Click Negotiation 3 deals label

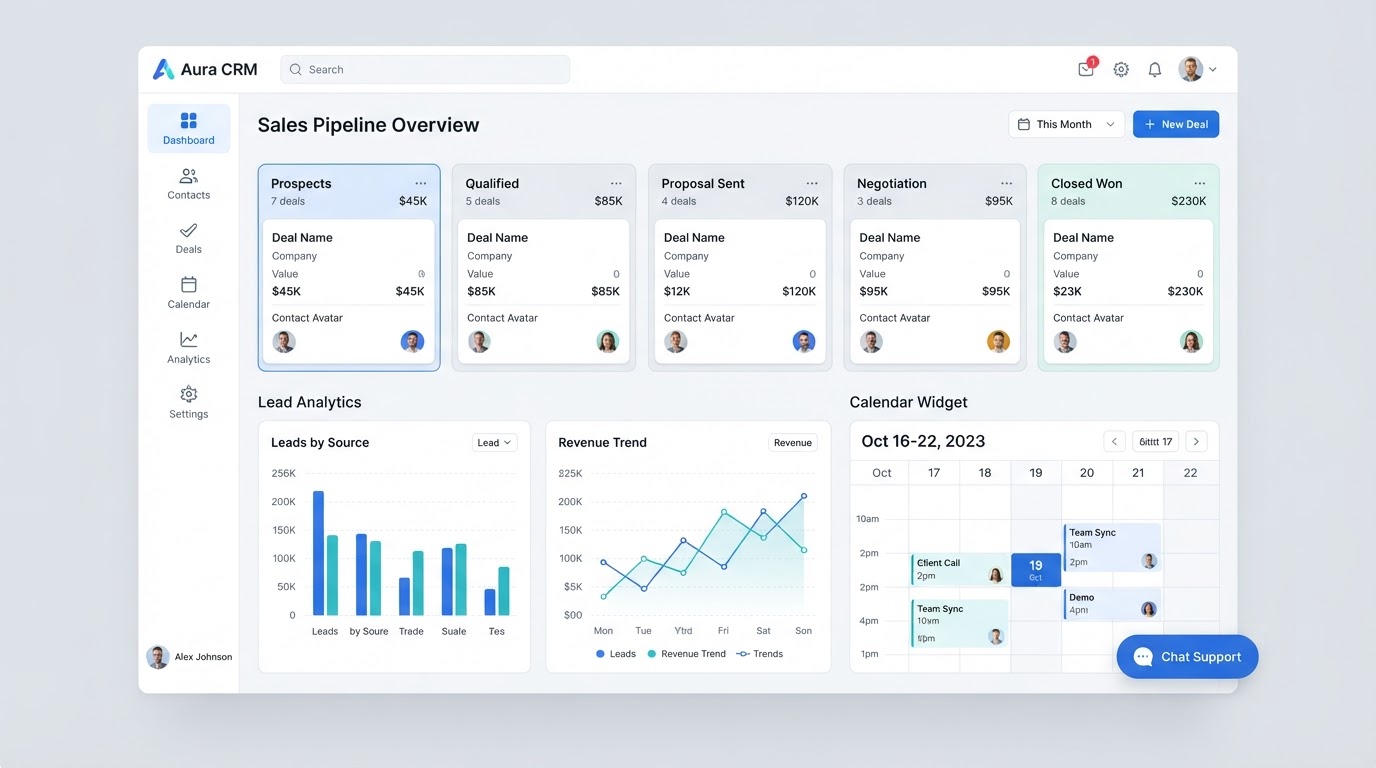(875, 201)
